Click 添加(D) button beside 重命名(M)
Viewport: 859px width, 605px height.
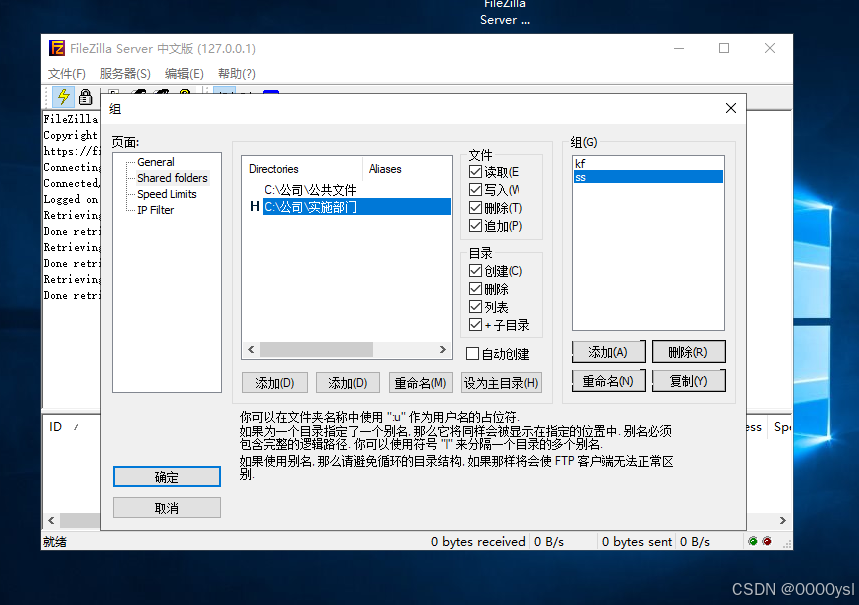pyautogui.click(x=347, y=383)
